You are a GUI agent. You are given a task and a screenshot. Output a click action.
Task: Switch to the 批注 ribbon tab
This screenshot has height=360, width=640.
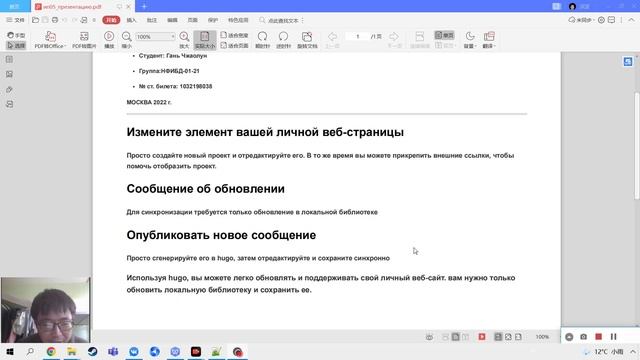(152, 20)
